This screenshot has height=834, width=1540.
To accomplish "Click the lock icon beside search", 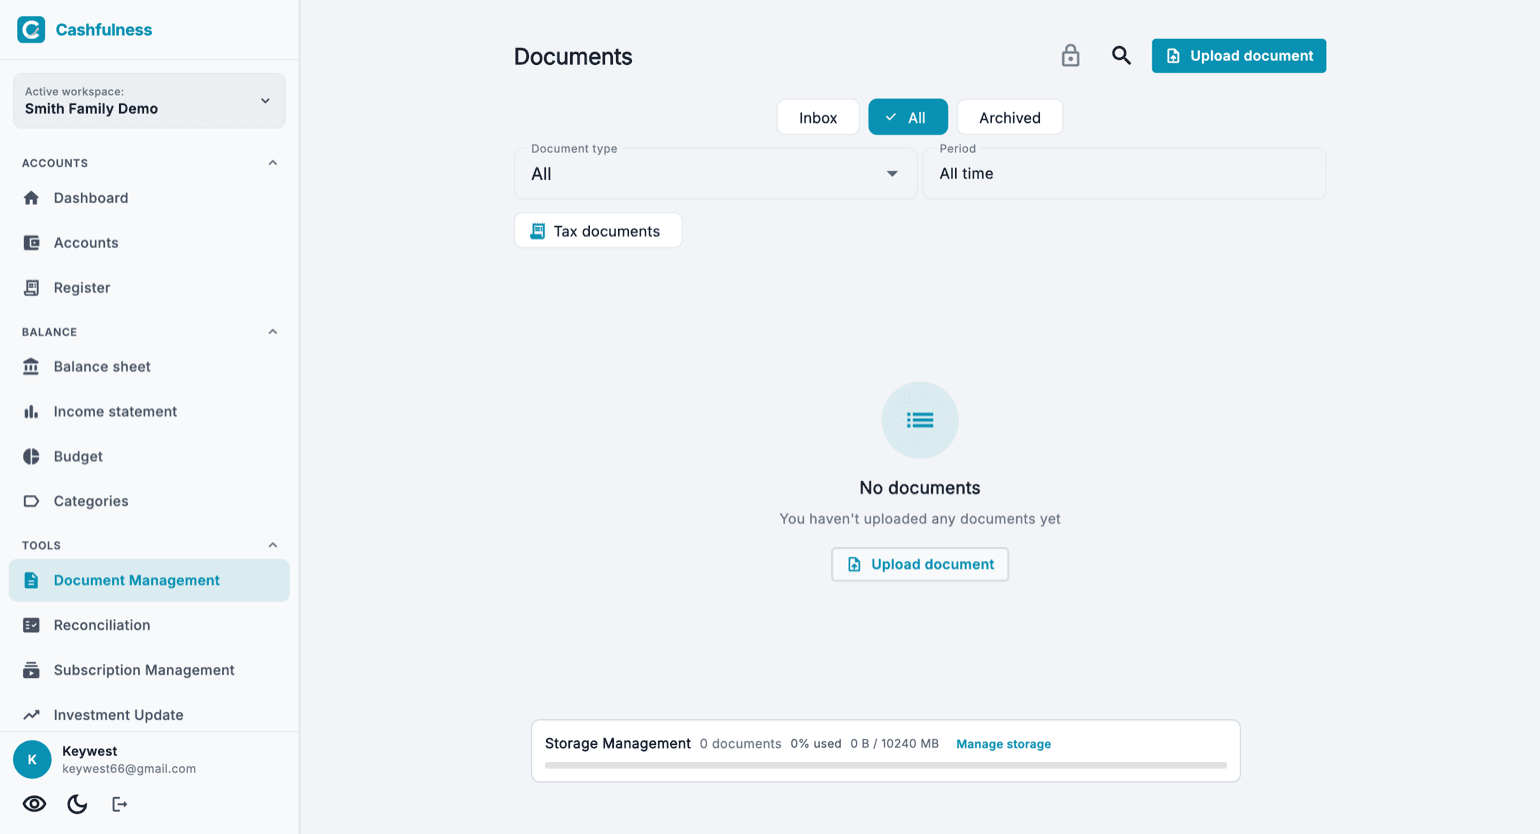I will 1070,56.
